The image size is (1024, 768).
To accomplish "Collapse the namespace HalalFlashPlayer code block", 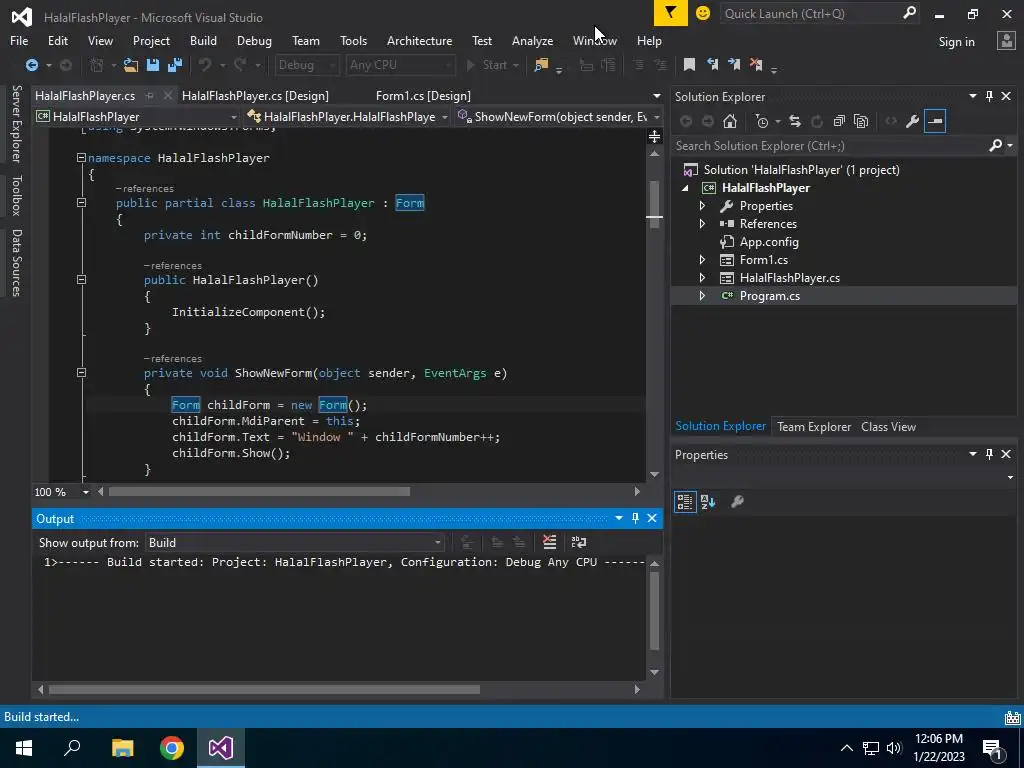I will click(81, 157).
